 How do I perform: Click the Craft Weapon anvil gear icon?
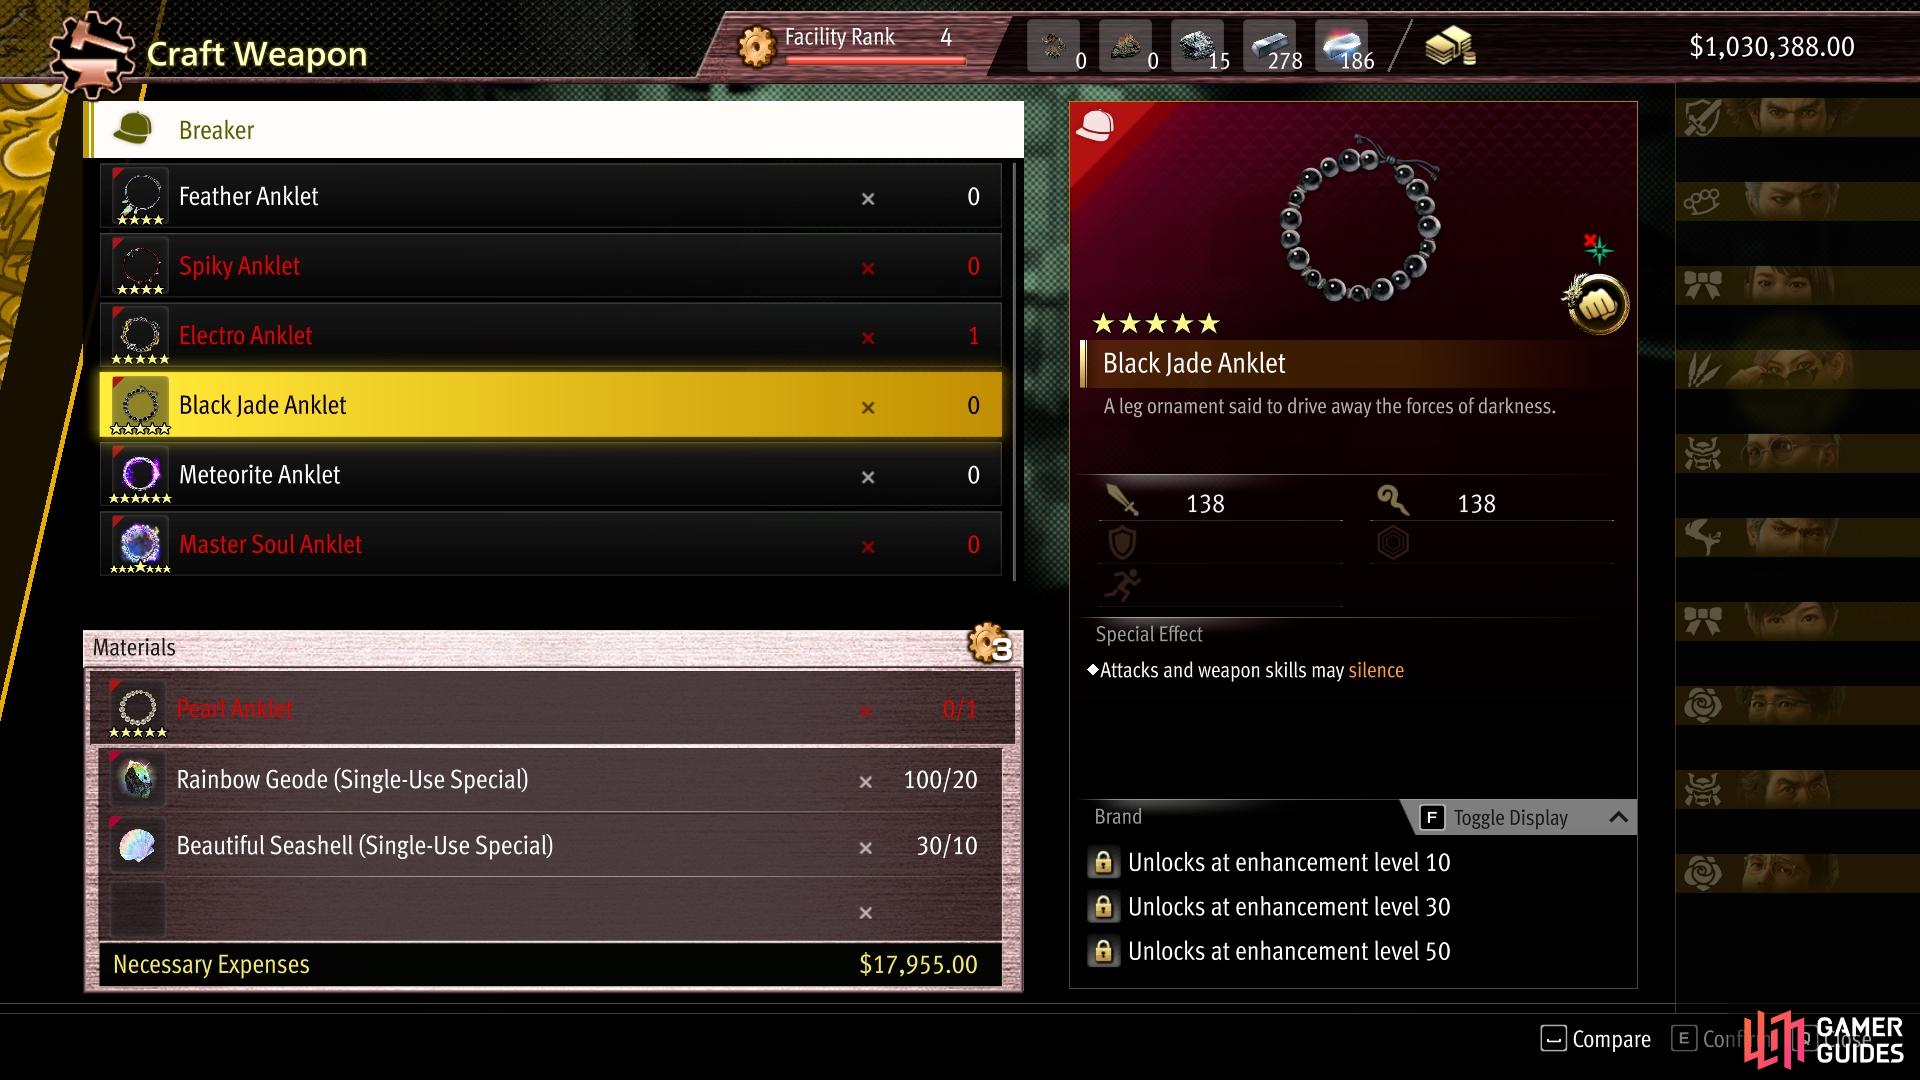(x=92, y=54)
